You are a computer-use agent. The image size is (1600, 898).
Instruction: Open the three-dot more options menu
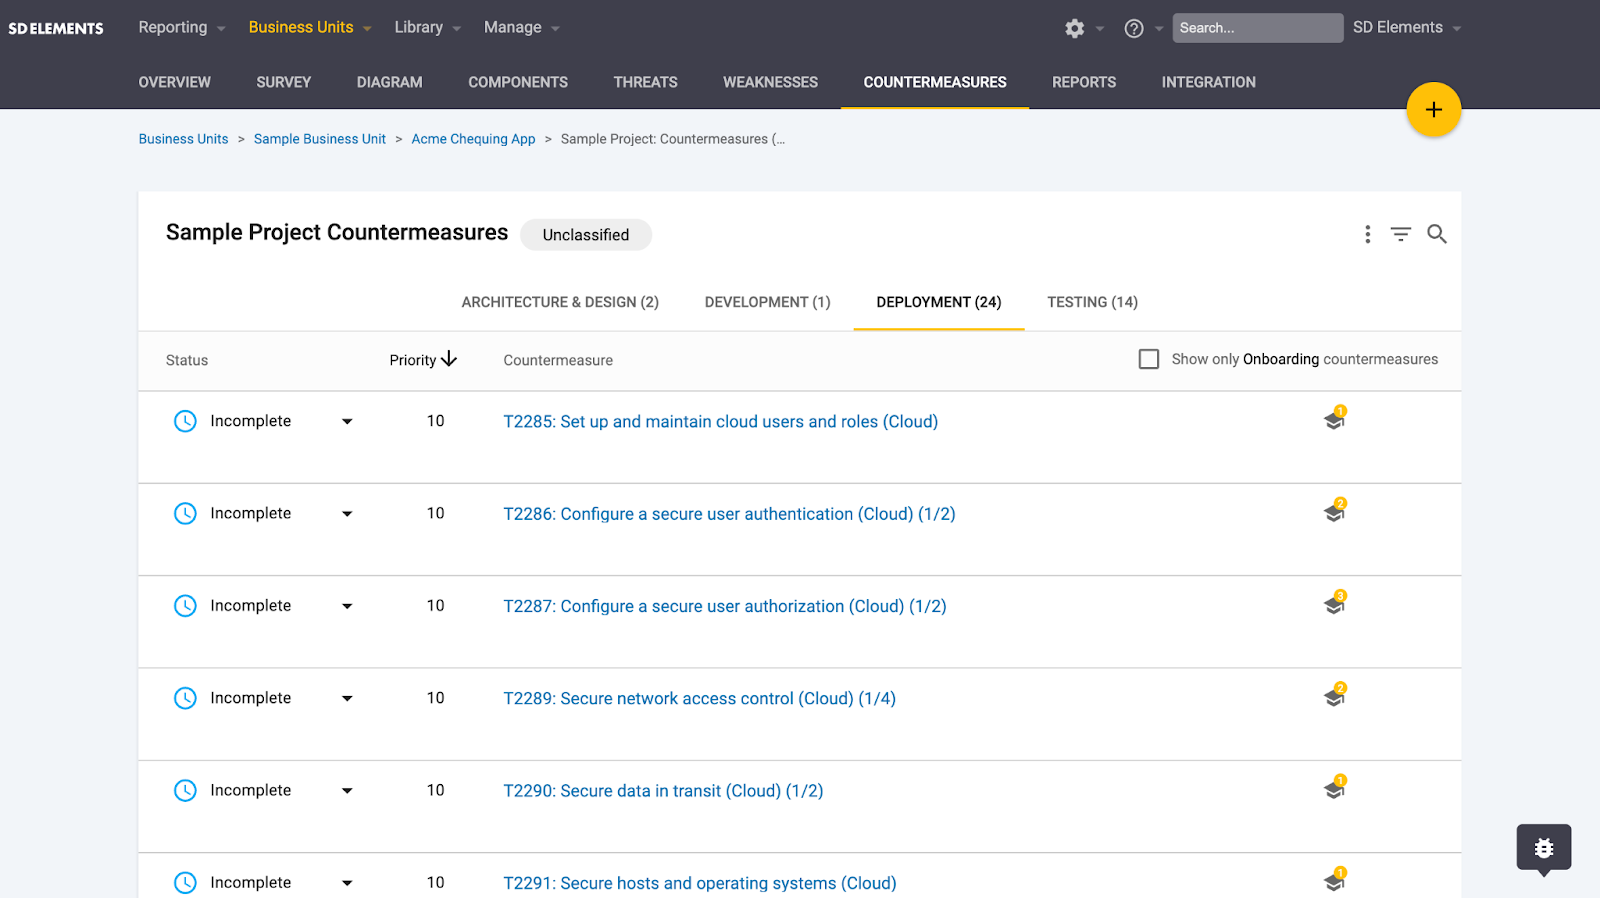[x=1367, y=234]
